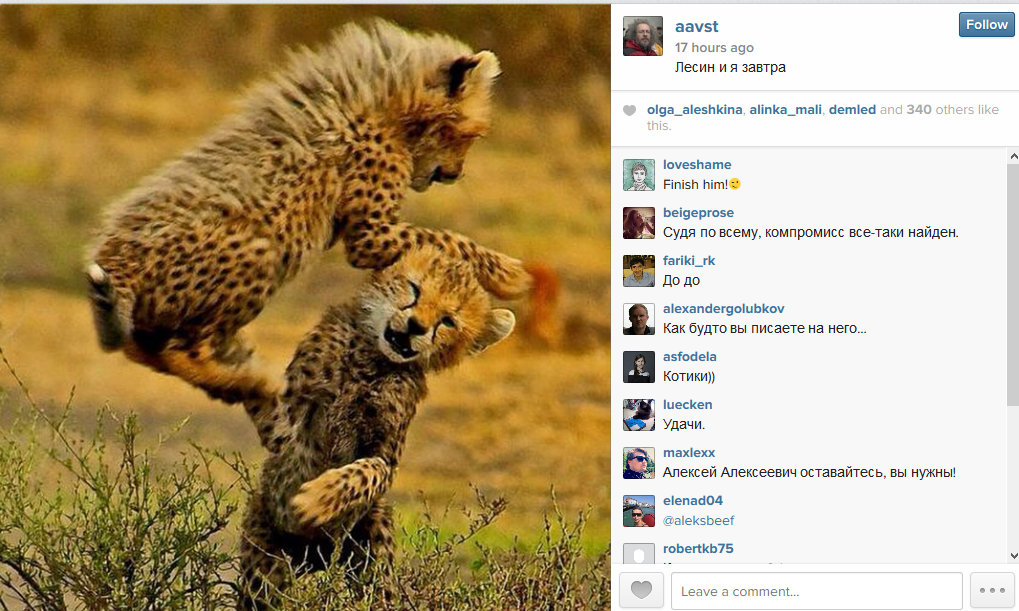Screen dimensions: 1019x611
Task: Click into the Leave a comment field
Action: click(816, 591)
